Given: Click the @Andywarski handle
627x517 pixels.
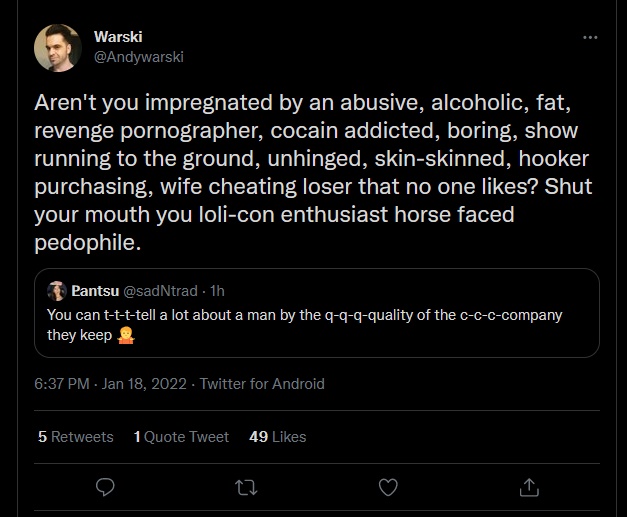Looking at the screenshot, I should [x=139, y=57].
